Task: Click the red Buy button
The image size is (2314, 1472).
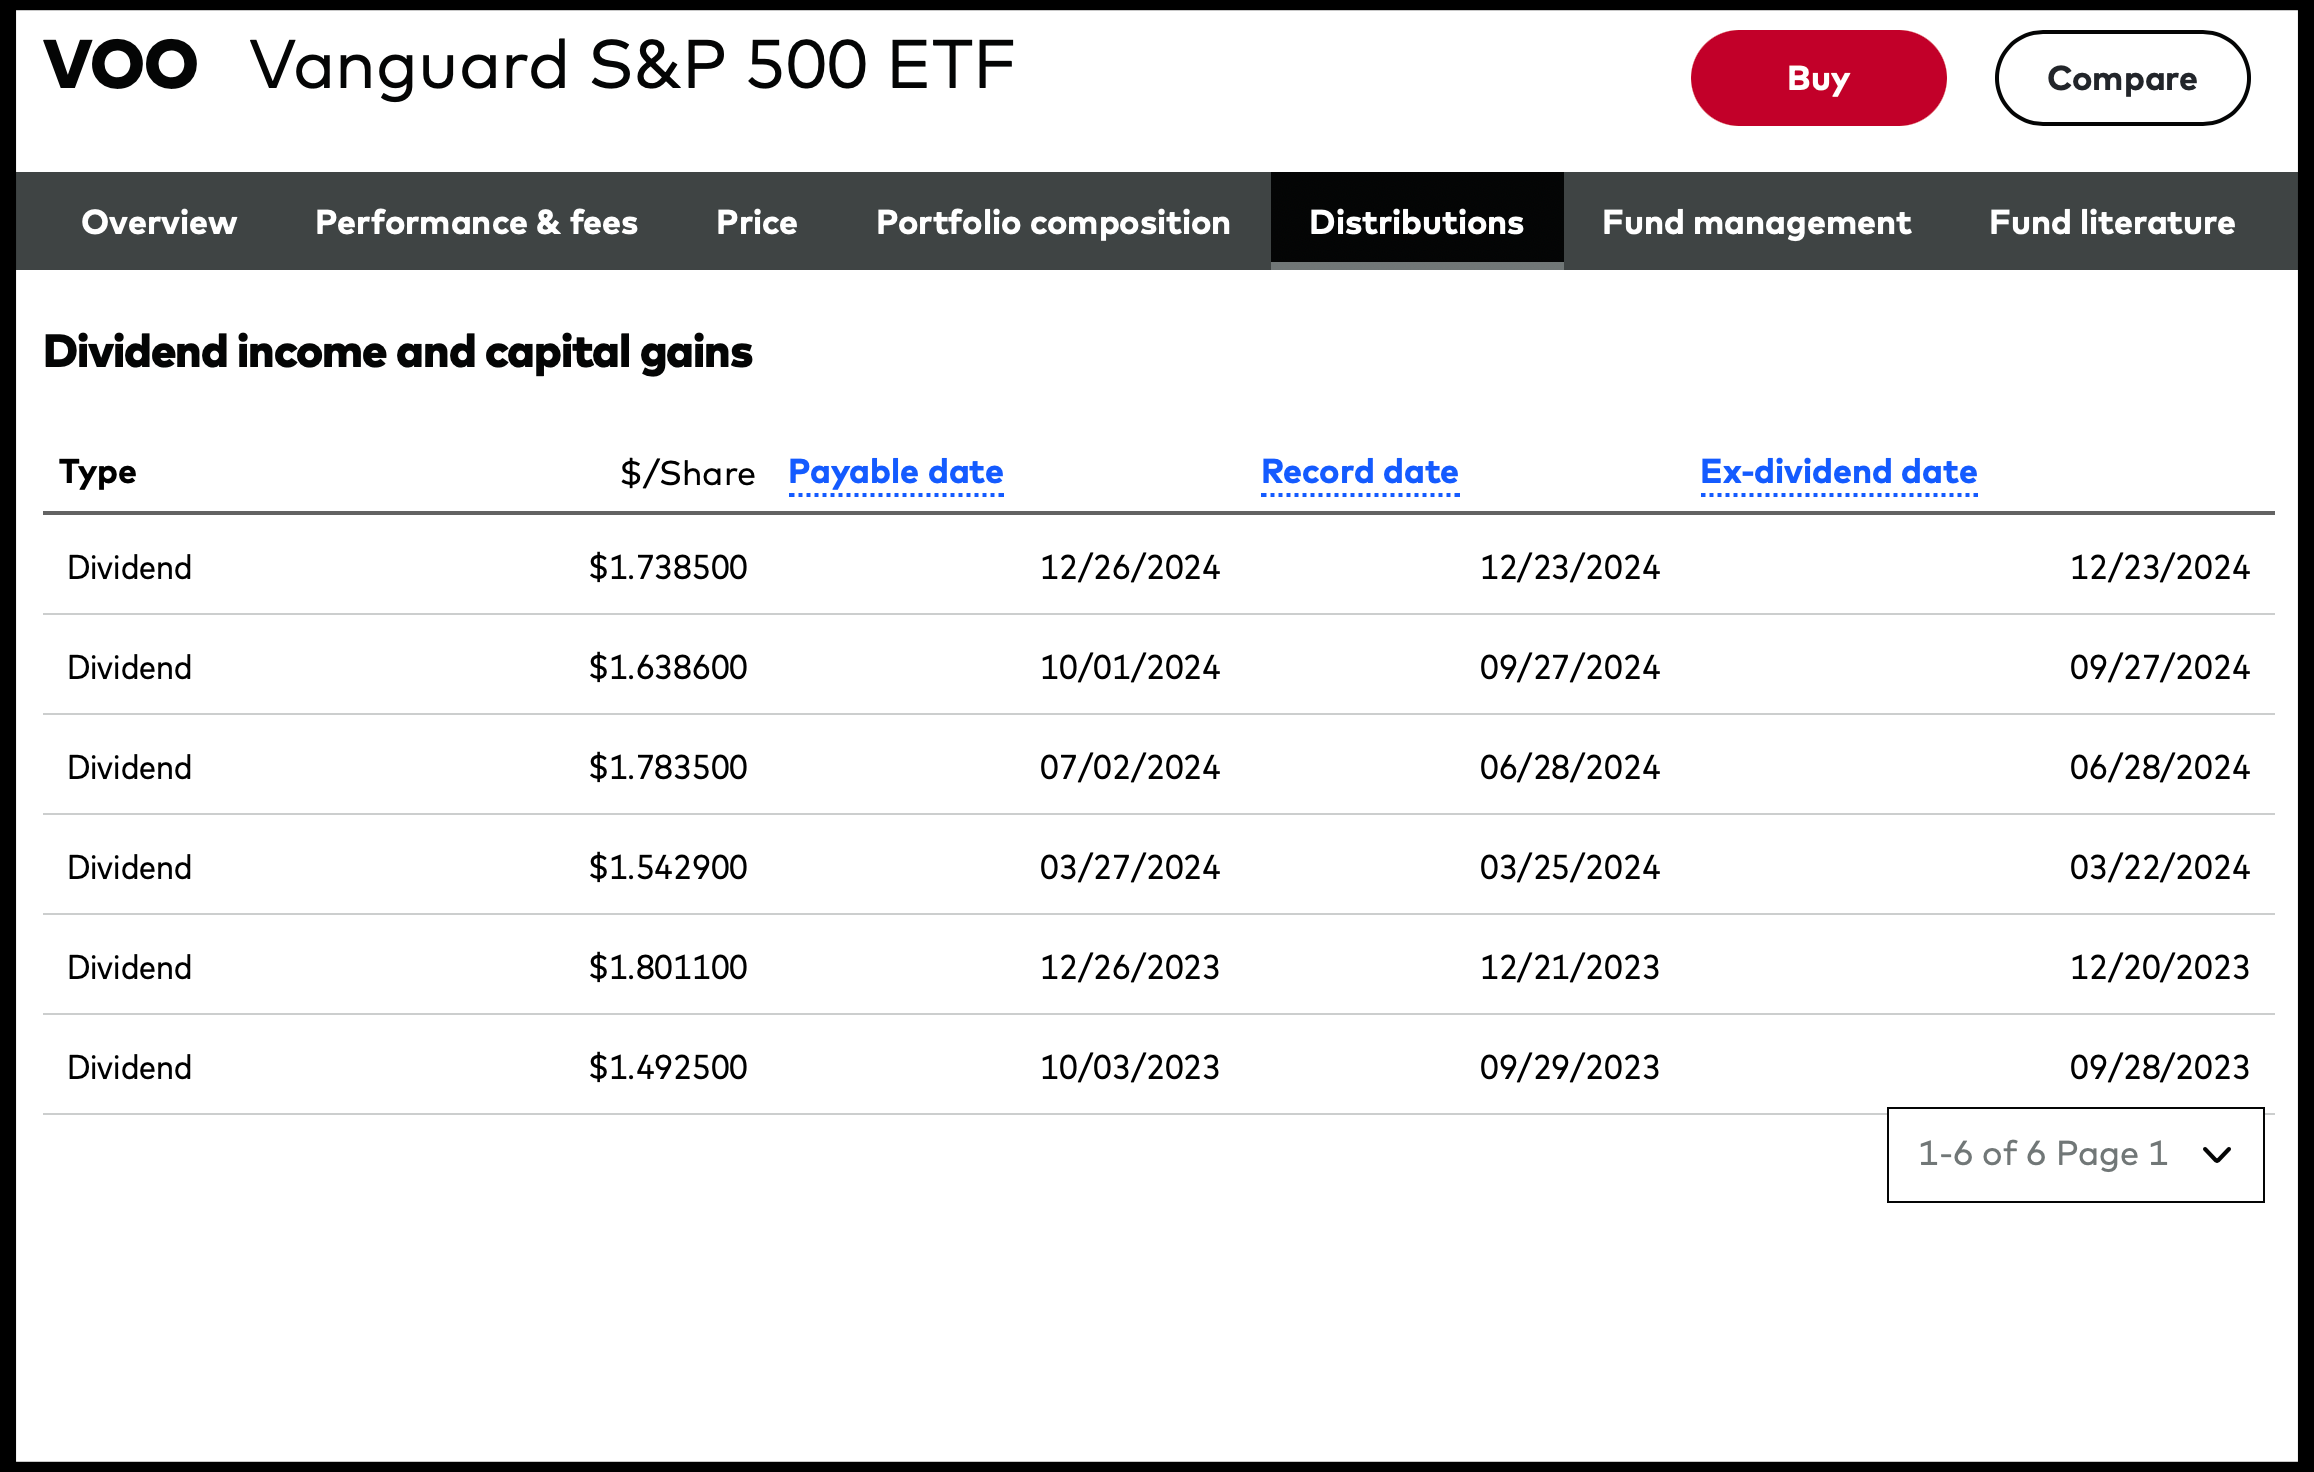Action: pos(1817,78)
